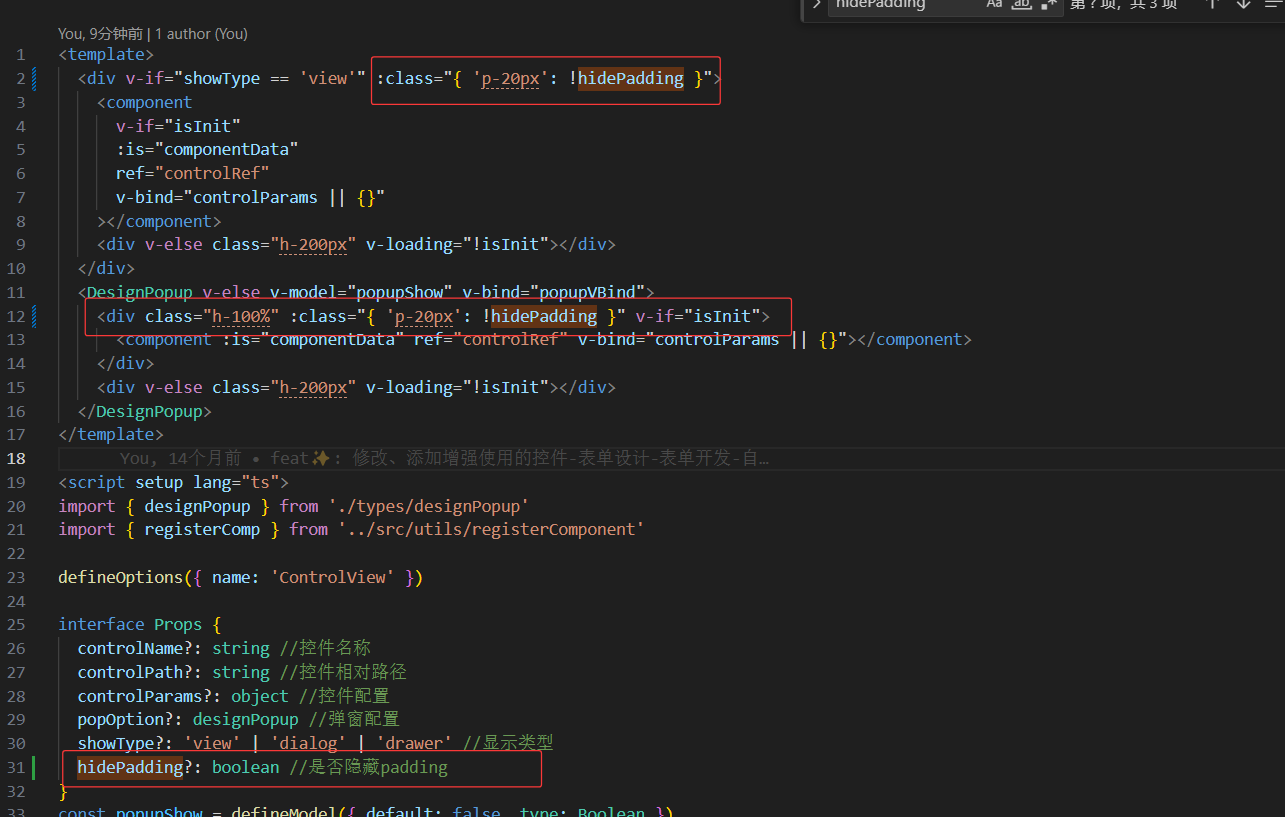Expand the Replace row in find widget
1285x817 pixels.
click(x=816, y=4)
